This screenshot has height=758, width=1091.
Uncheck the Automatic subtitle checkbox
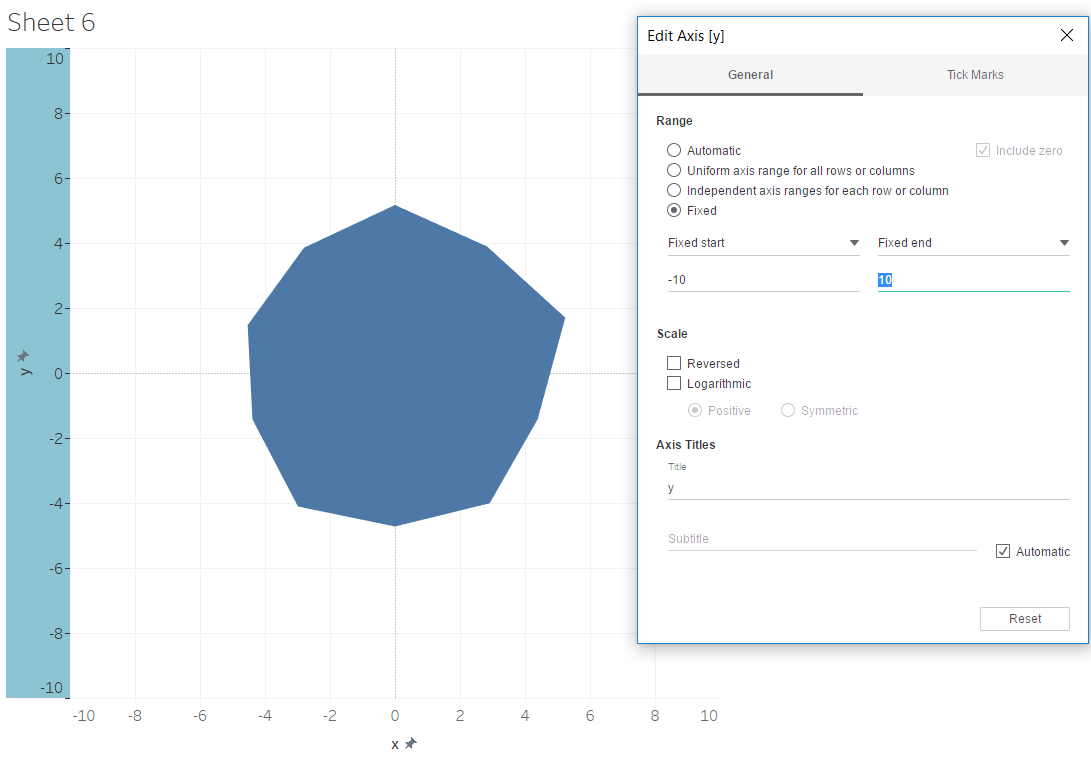pyautogui.click(x=1003, y=552)
